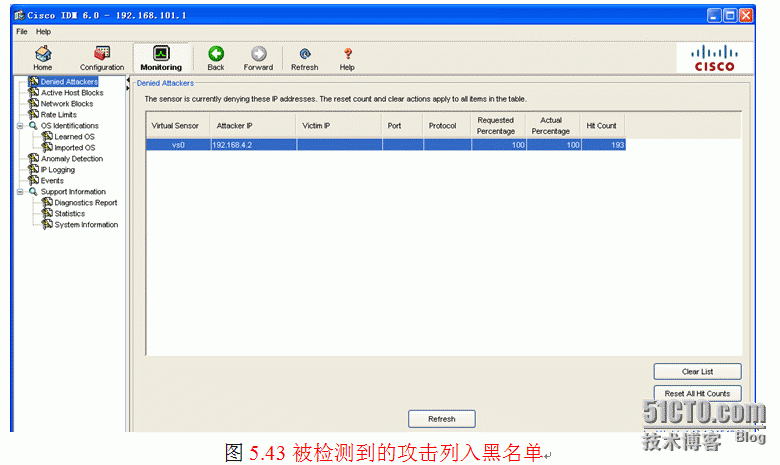
Task: Click the Anomaly Detection tree icon
Action: point(33,158)
